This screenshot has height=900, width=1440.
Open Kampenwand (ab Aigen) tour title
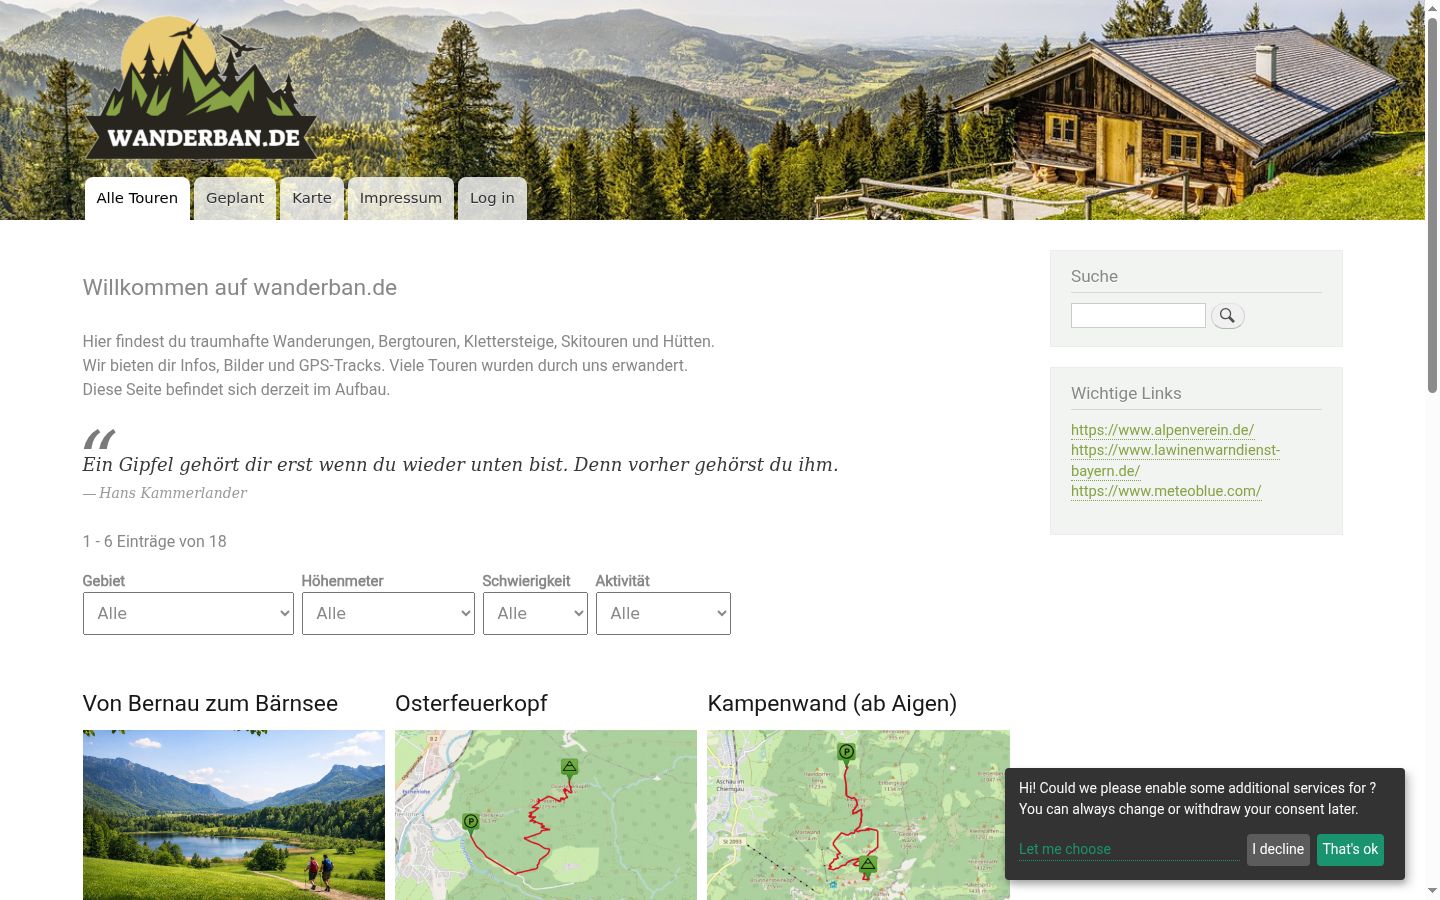tap(832, 703)
